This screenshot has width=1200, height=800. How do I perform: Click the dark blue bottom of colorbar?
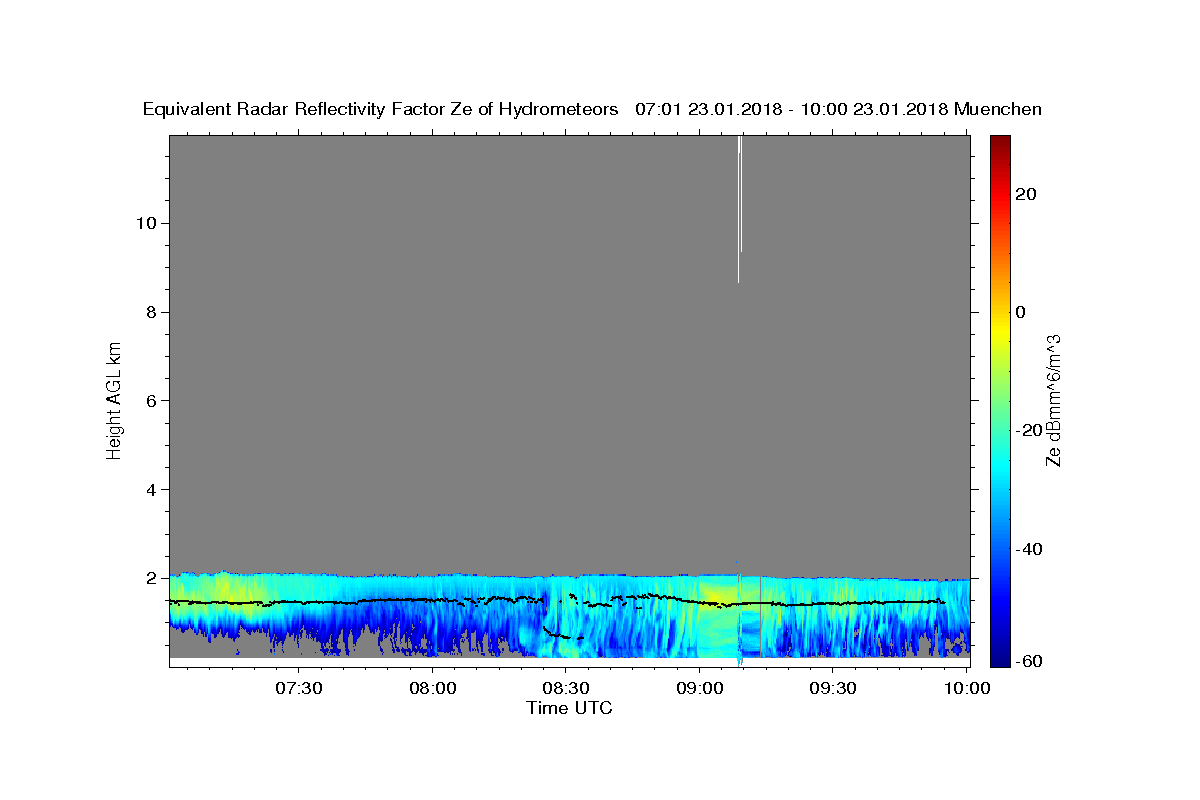point(1000,658)
